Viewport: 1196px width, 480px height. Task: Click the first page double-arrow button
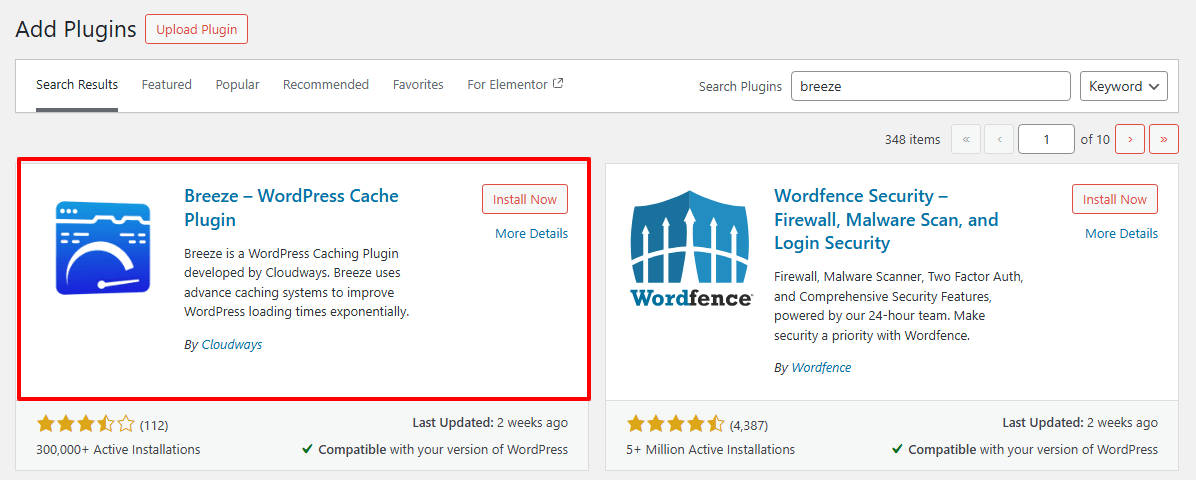pos(966,140)
